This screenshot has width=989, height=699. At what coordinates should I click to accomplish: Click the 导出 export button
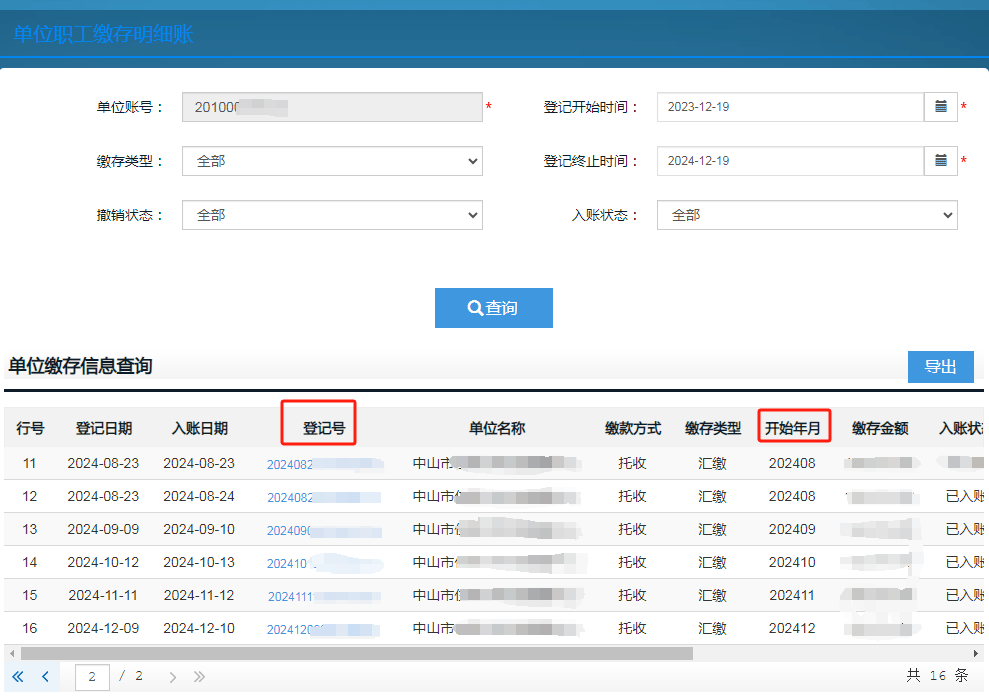click(x=940, y=367)
